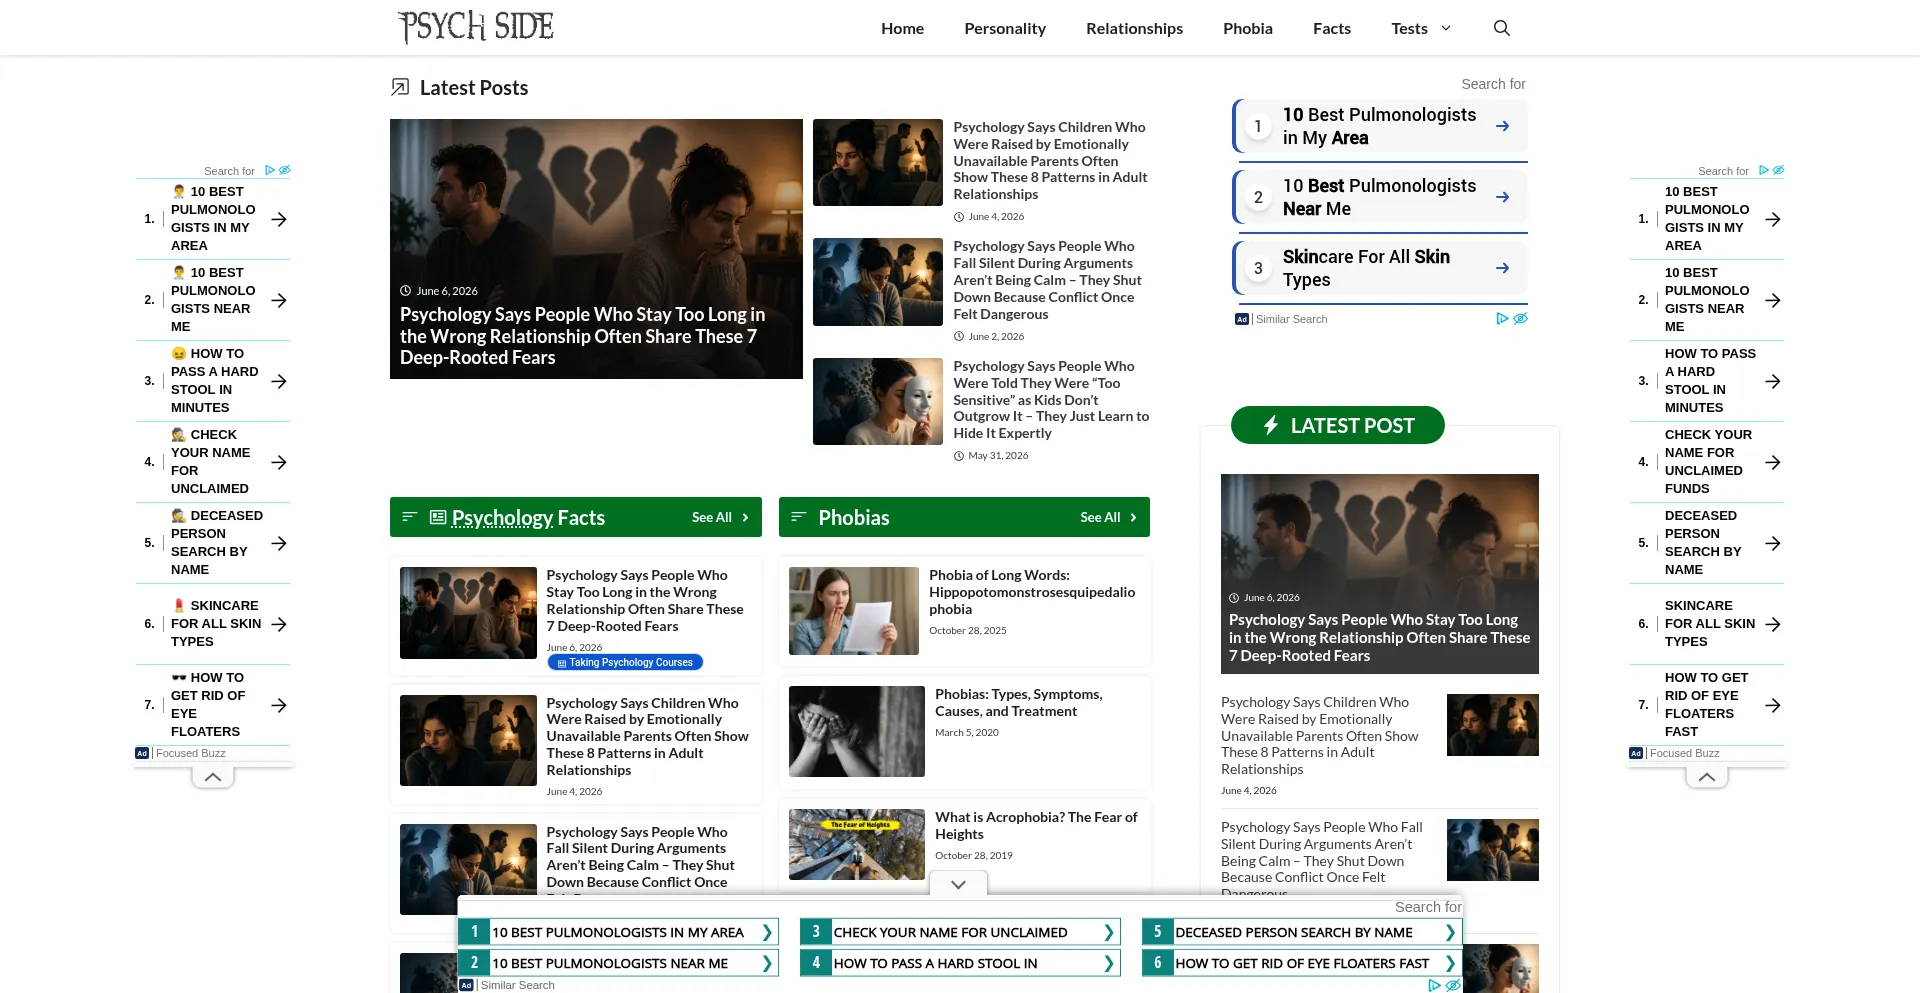Click the Latest Posts heading icon
1920x993 pixels.
400,87
